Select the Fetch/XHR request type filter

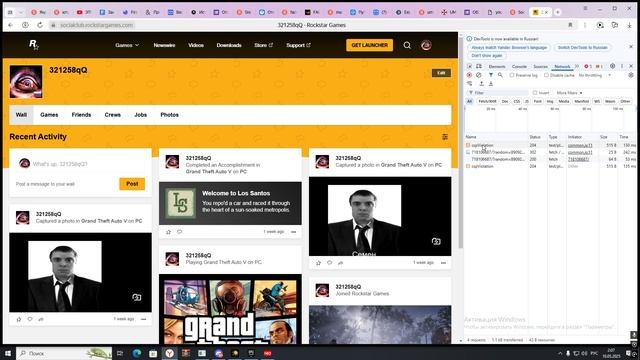487,101
